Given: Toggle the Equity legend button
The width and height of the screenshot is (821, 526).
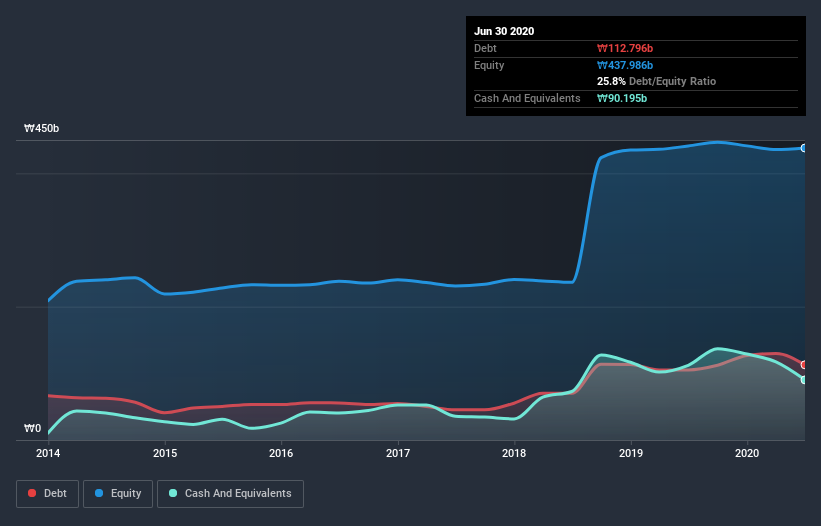Looking at the screenshot, I should (118, 494).
